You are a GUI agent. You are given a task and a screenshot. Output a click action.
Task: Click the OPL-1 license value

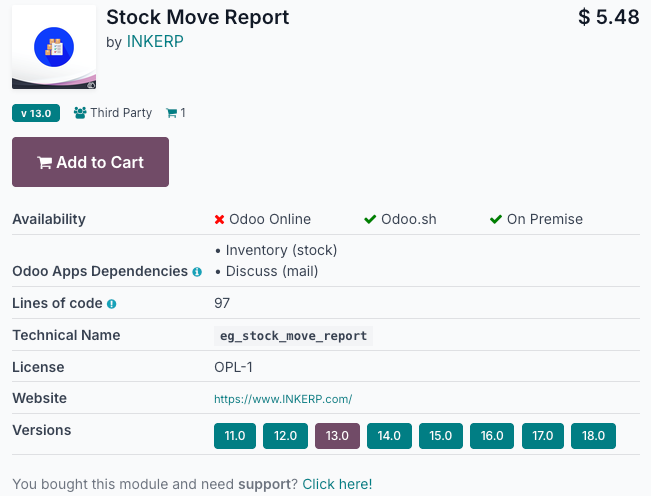tap(233, 367)
